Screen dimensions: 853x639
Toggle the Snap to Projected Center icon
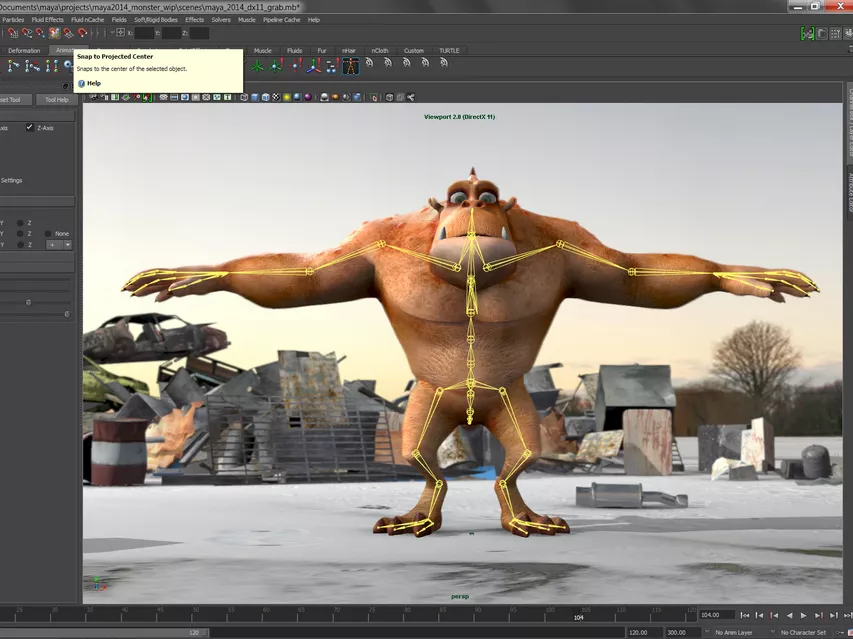pos(54,33)
